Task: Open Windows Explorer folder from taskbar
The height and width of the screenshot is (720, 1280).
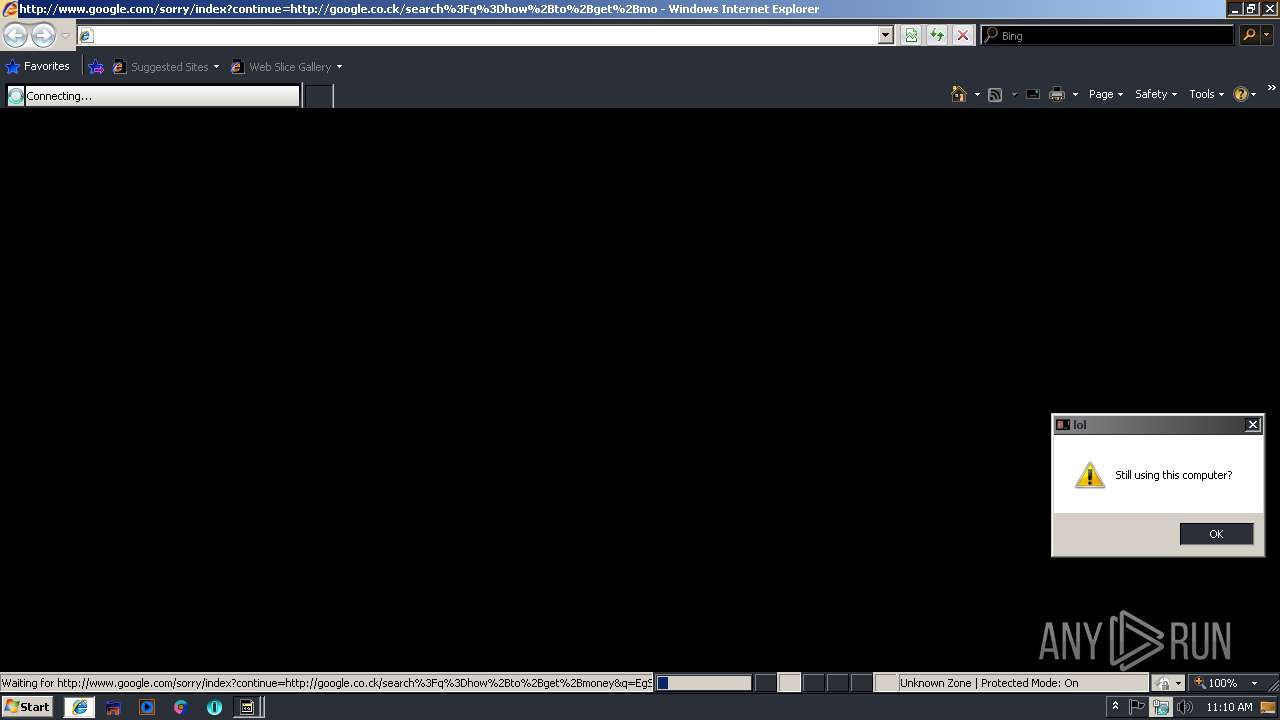Action: pyautogui.click(x=113, y=707)
